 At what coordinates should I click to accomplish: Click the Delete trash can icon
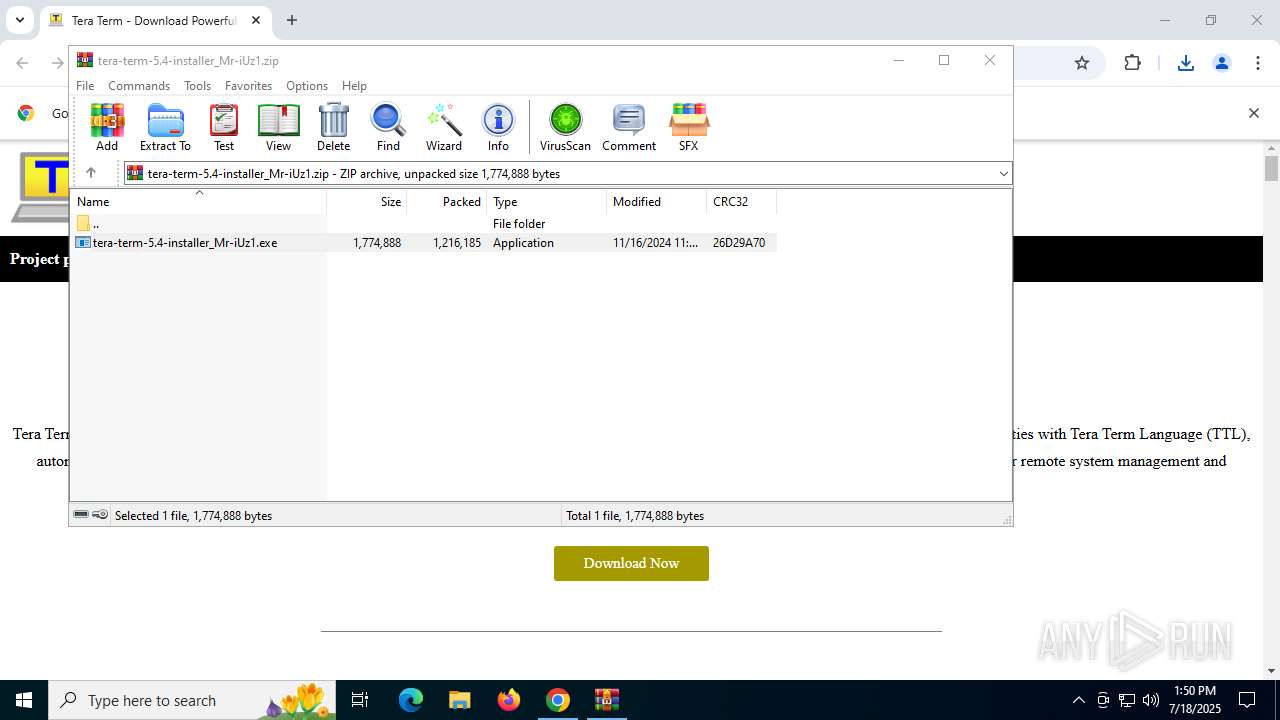pos(333,127)
